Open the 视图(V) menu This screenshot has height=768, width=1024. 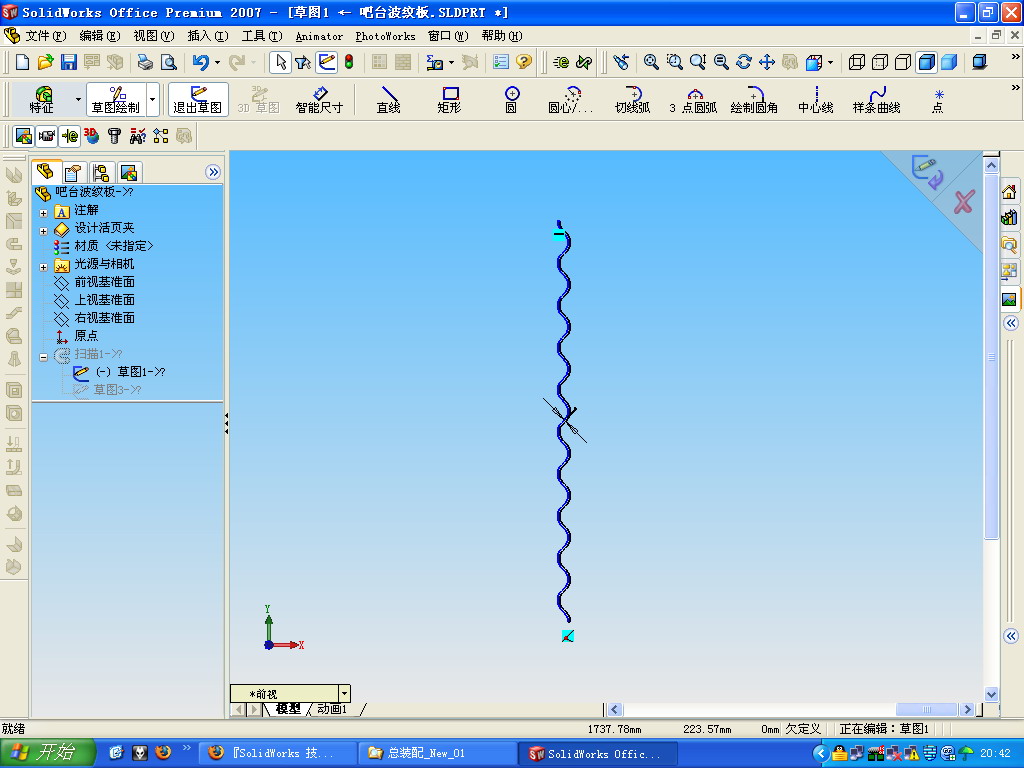point(153,36)
